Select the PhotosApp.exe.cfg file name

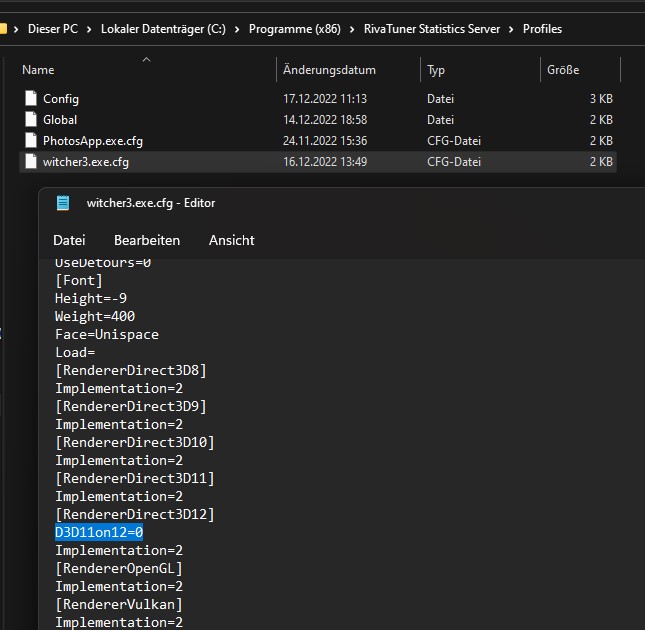point(93,141)
